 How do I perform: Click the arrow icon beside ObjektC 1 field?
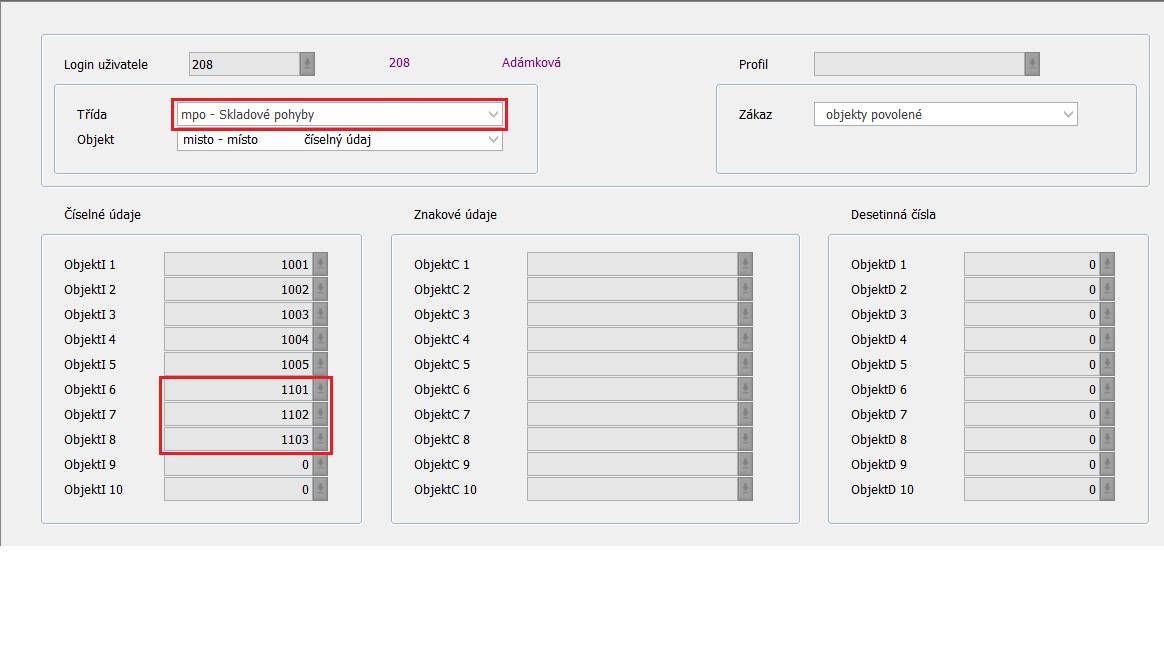(x=745, y=264)
